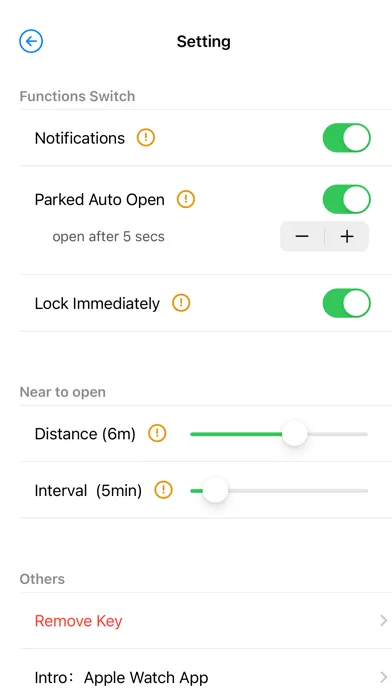The height and width of the screenshot is (696, 392).
Task: Tap the Interval slider knob
Action: [x=215, y=490]
